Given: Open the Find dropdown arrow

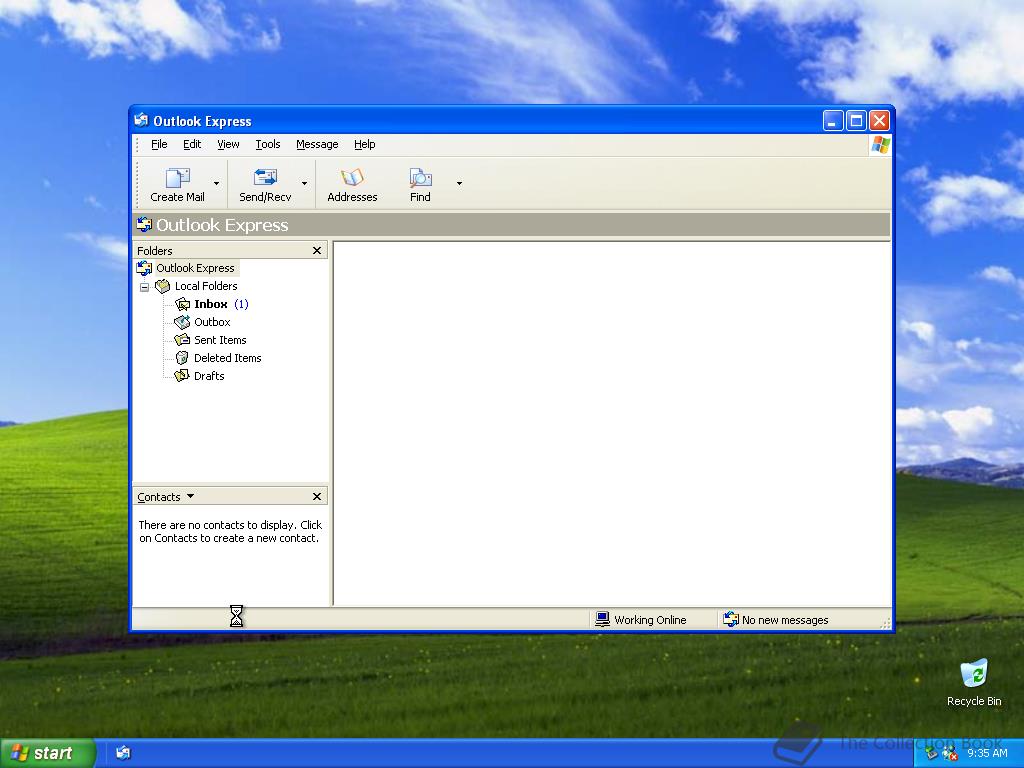Looking at the screenshot, I should [x=459, y=184].
